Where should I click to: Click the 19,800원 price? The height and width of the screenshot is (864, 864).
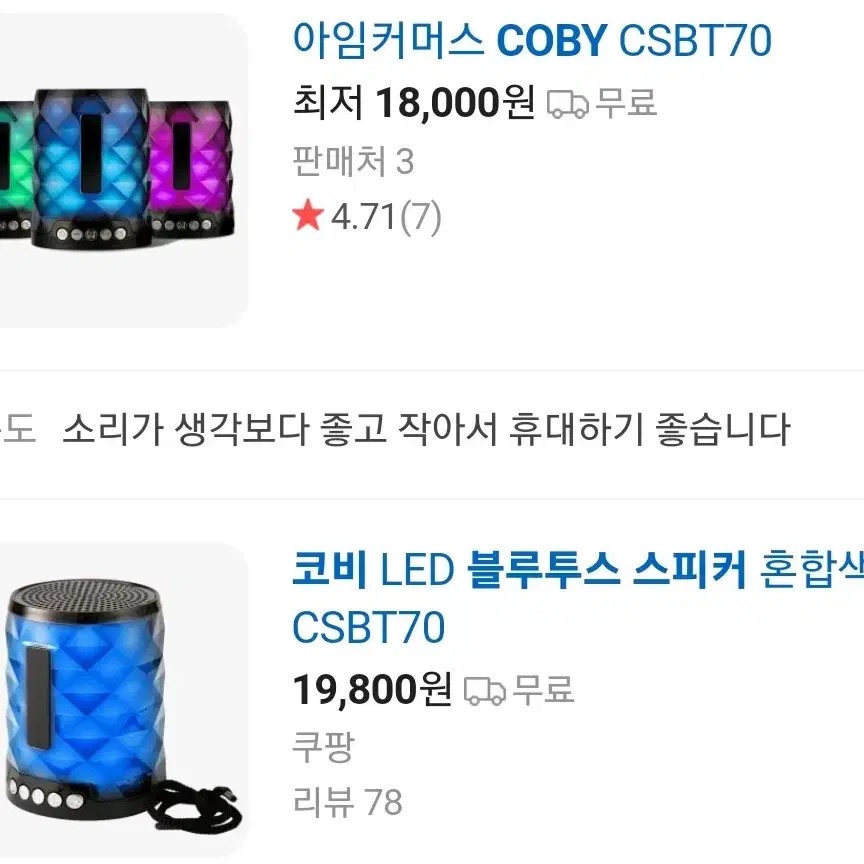click(x=372, y=689)
